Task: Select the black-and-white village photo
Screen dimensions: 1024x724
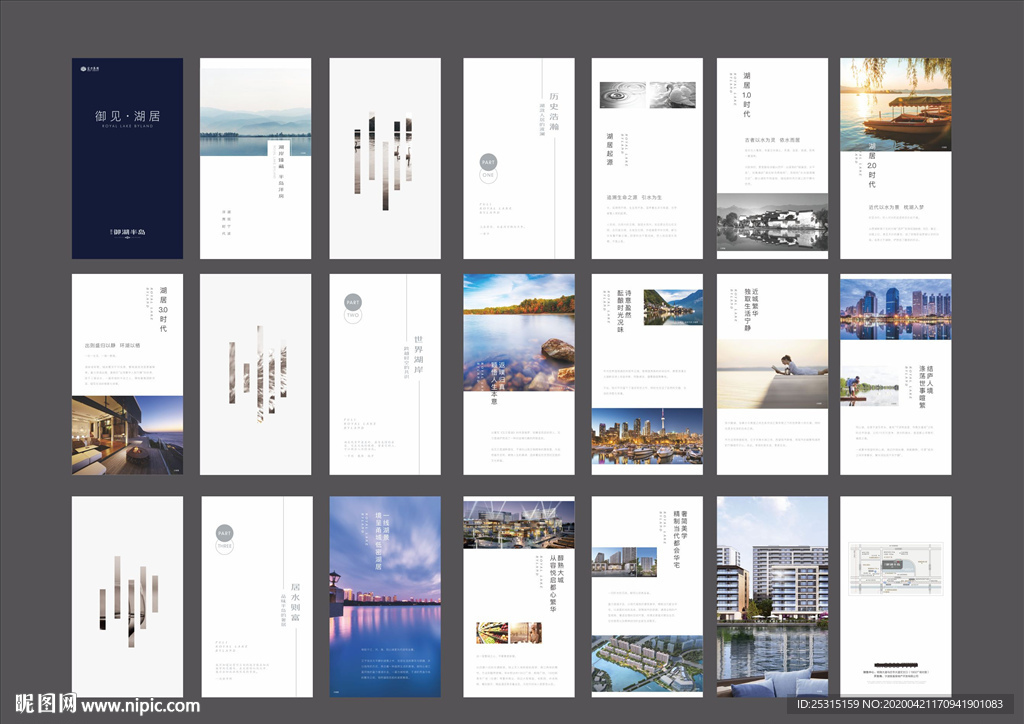Action: (x=772, y=222)
